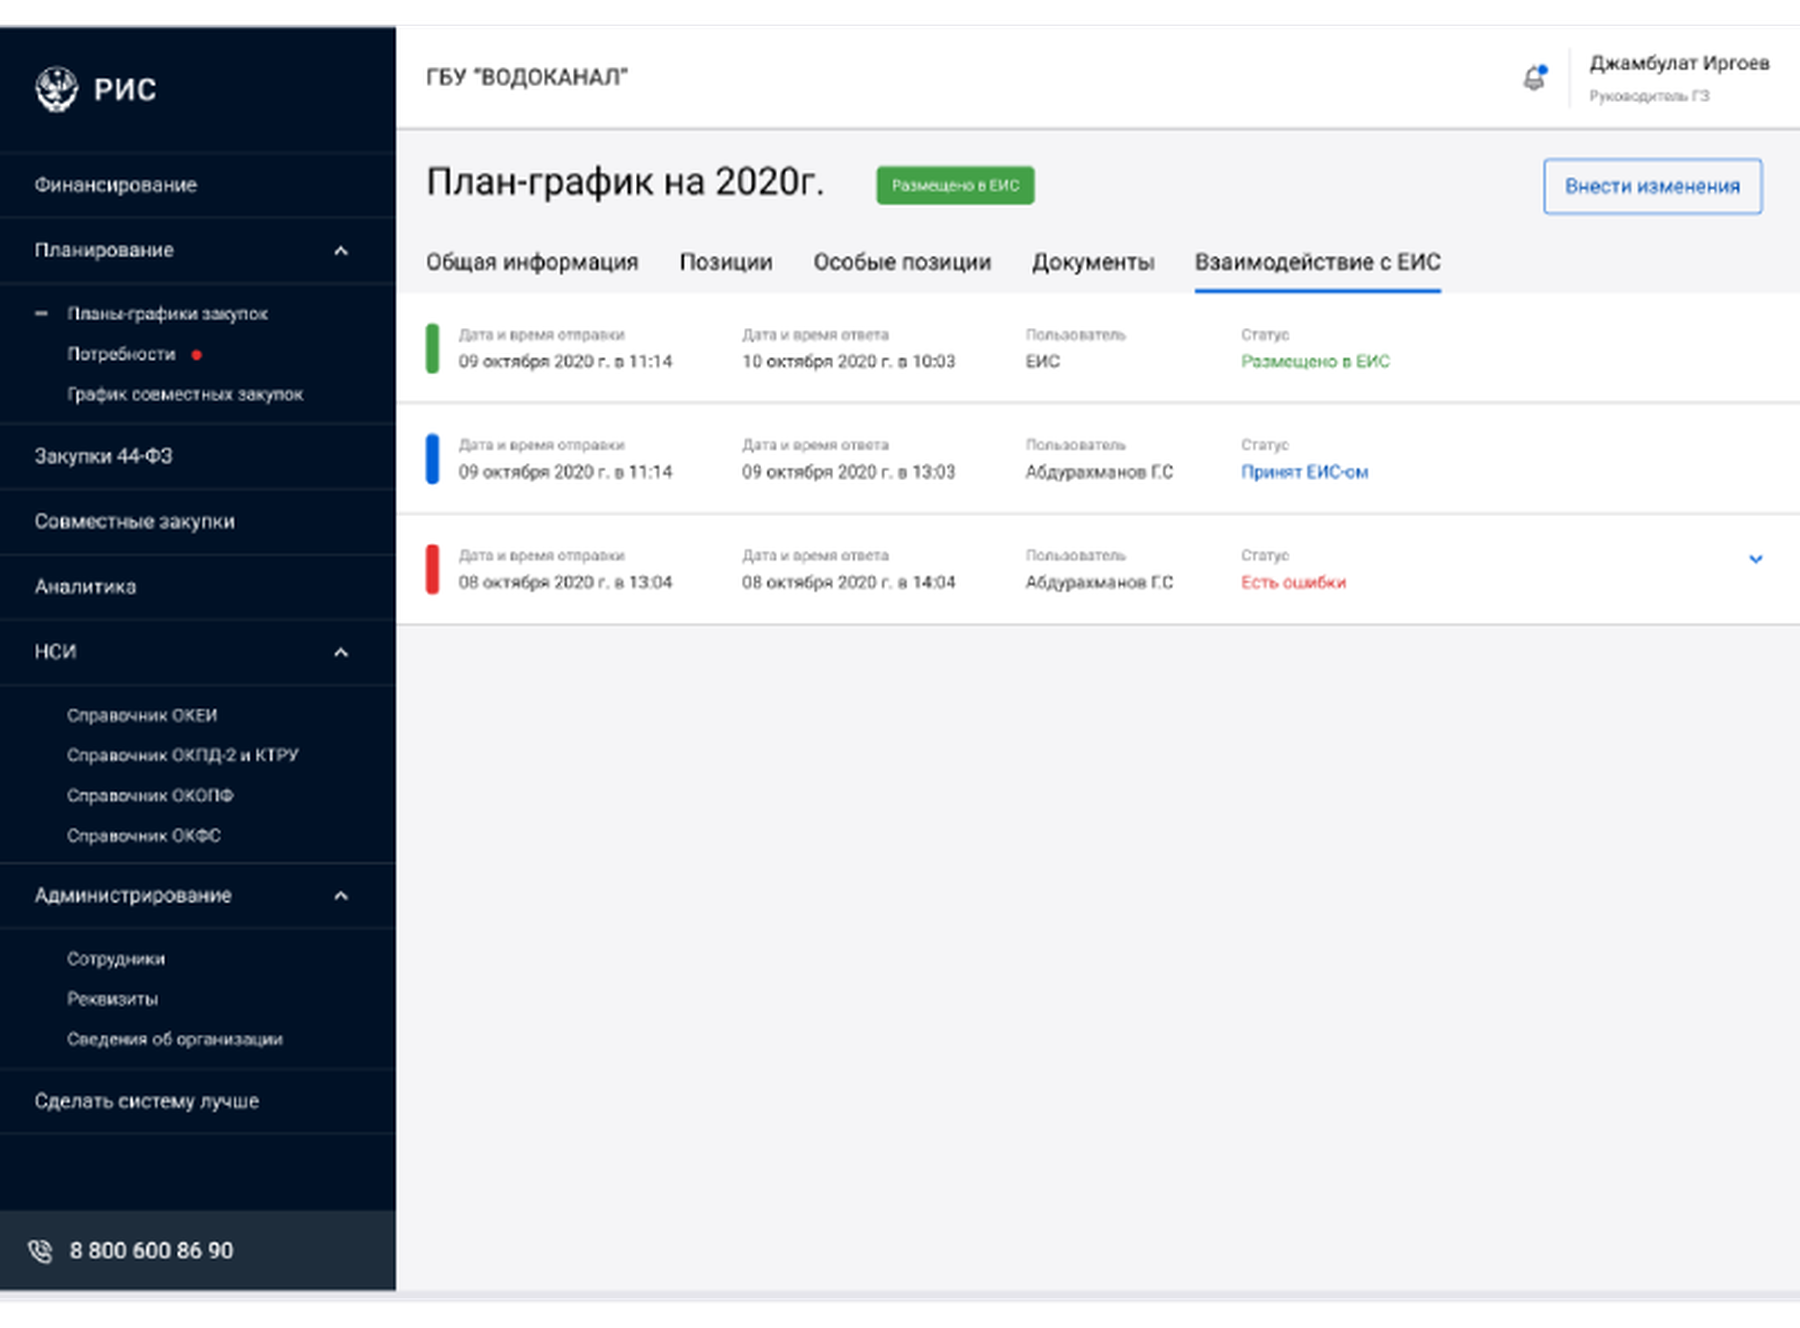Image resolution: width=1800 pixels, height=1328 pixels.
Task: Collapse the Администрирование section chevron
Action: (x=341, y=895)
